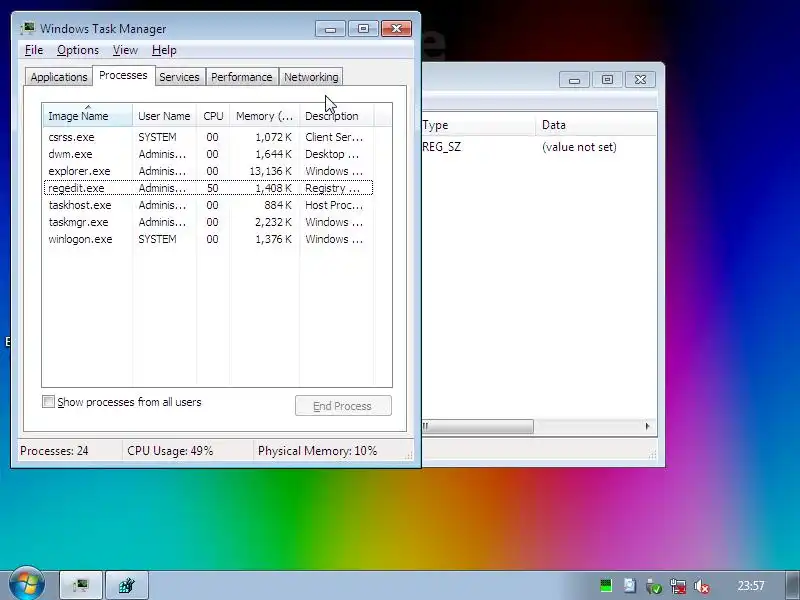800x600 pixels.
Task: Close the Windows Task Manager window
Action: point(396,29)
